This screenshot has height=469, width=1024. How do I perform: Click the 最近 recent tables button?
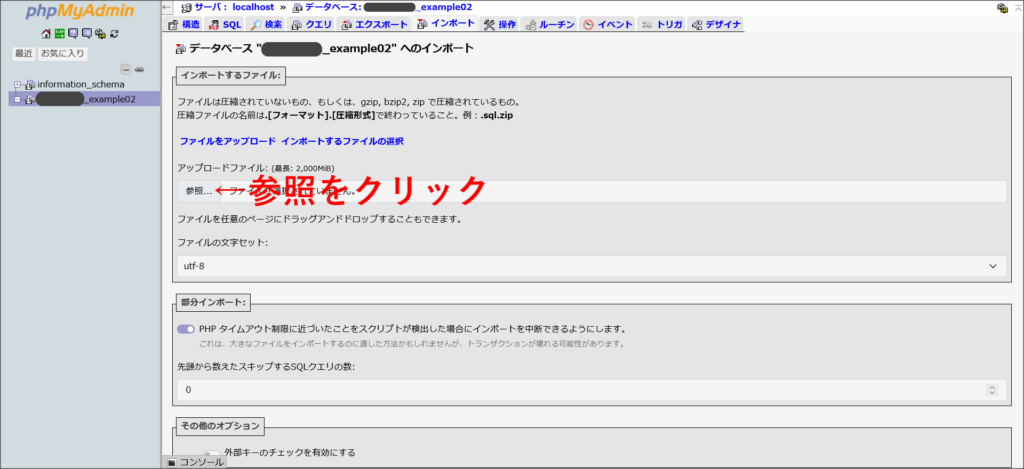(24, 54)
